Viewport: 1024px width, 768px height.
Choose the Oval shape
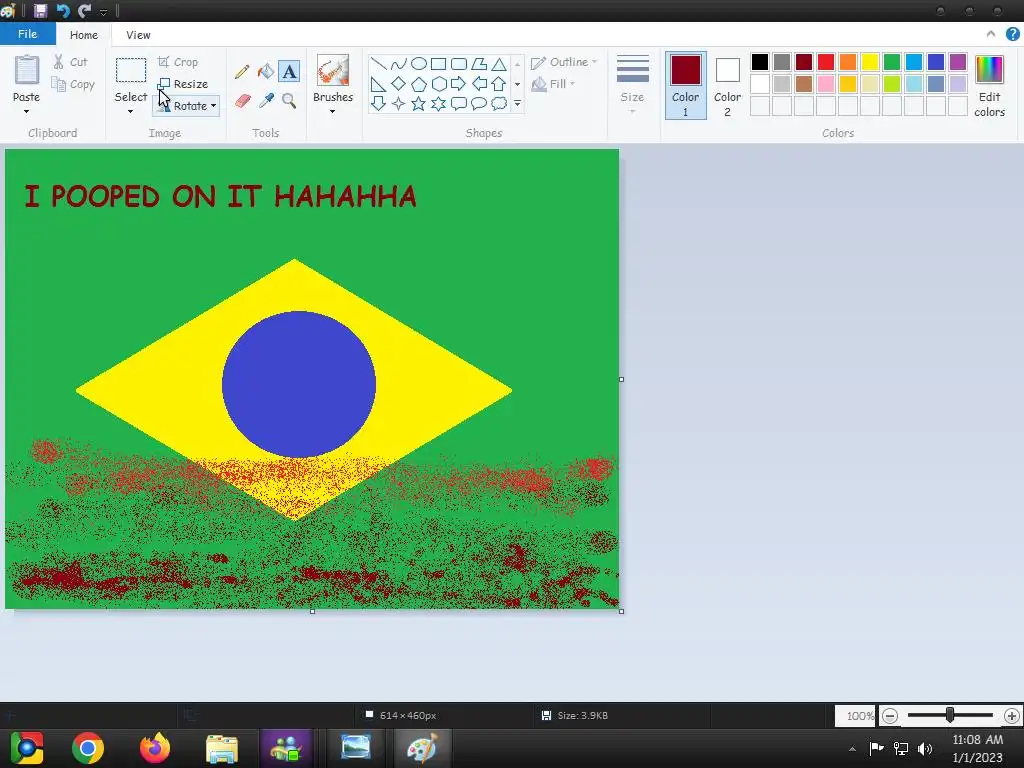[x=419, y=64]
